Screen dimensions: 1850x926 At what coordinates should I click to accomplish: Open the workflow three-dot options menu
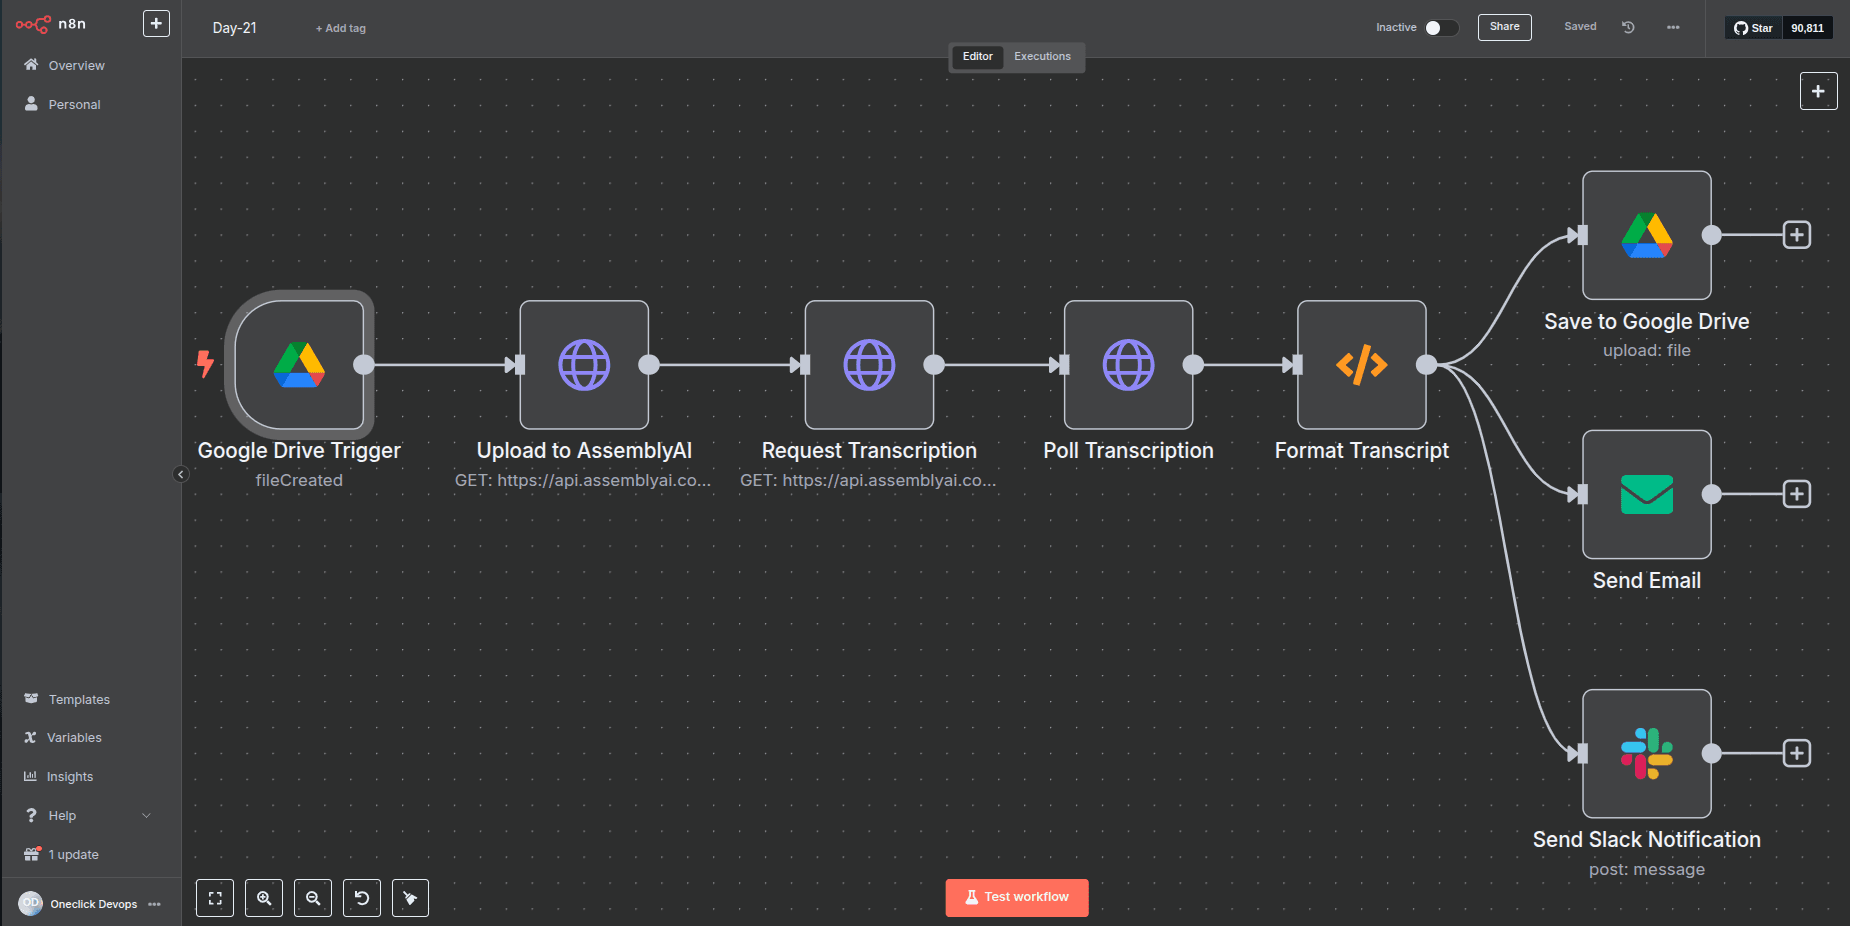pos(1673,27)
